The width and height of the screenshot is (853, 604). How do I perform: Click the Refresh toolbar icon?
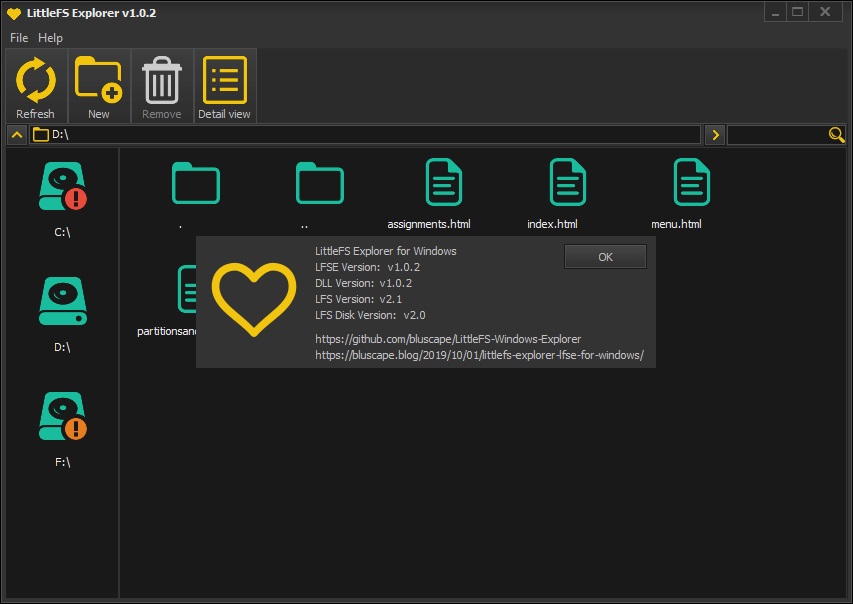click(36, 81)
